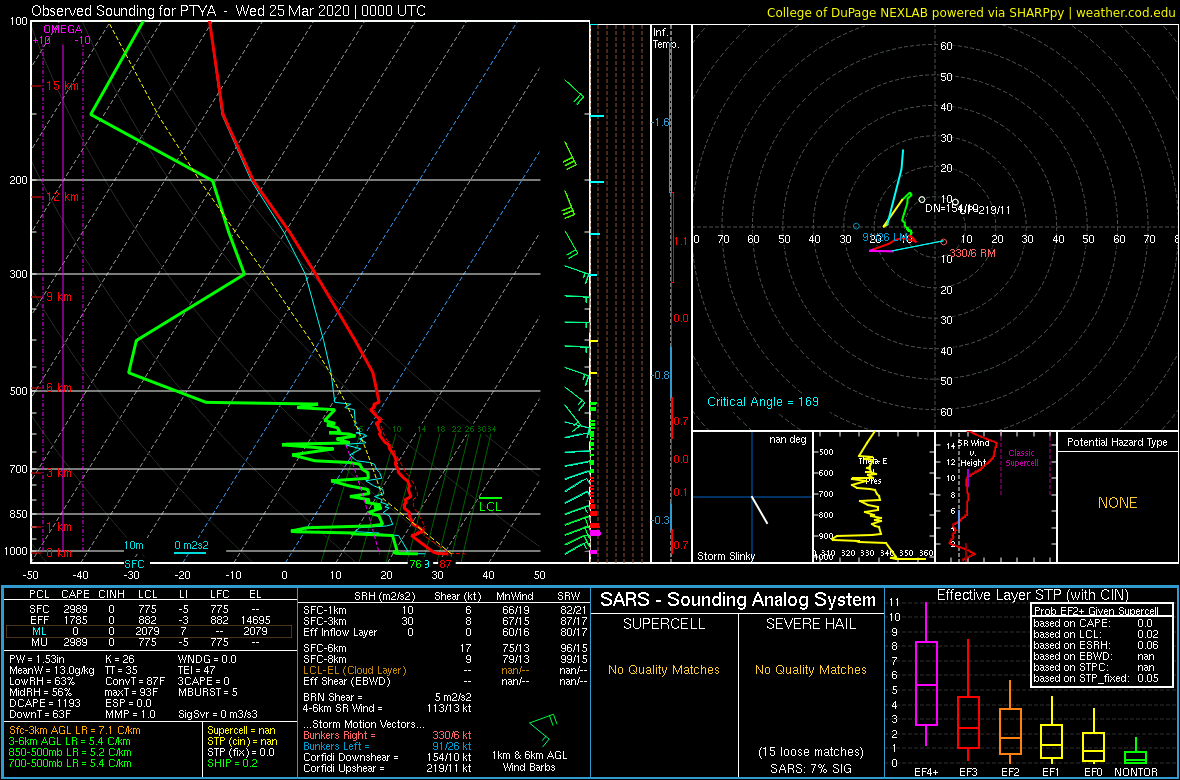Click the weather.cod.edu NEXLAB credit link
Viewport: 1180px width, 780px height.
pos(972,12)
